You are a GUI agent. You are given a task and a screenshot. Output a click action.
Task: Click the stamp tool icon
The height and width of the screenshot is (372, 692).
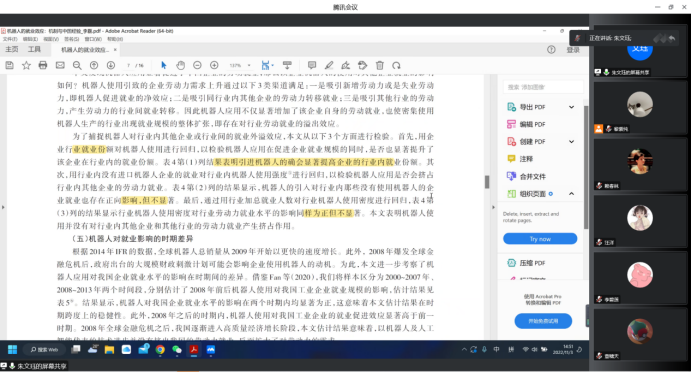(x=363, y=65)
